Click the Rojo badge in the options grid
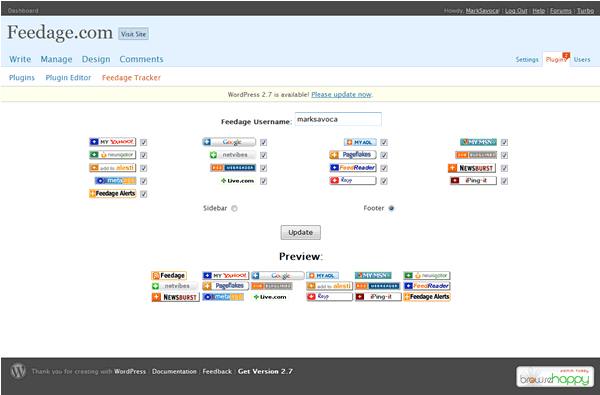Image resolution: width=600 pixels, height=395 pixels. [x=353, y=180]
